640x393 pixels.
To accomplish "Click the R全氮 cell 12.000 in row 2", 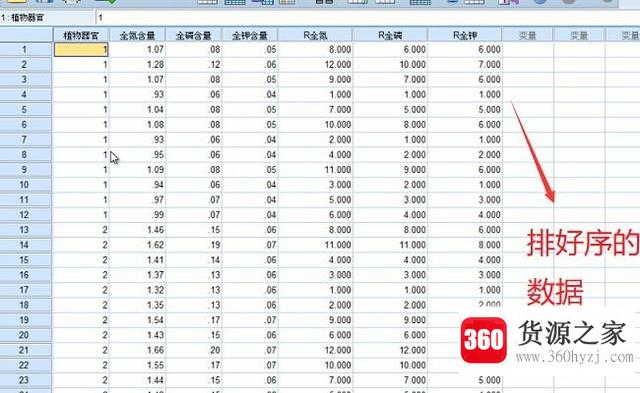I will (316, 64).
